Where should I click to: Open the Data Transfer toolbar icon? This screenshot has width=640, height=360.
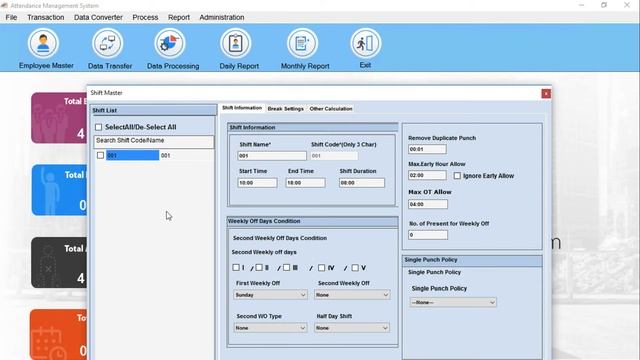(108, 43)
